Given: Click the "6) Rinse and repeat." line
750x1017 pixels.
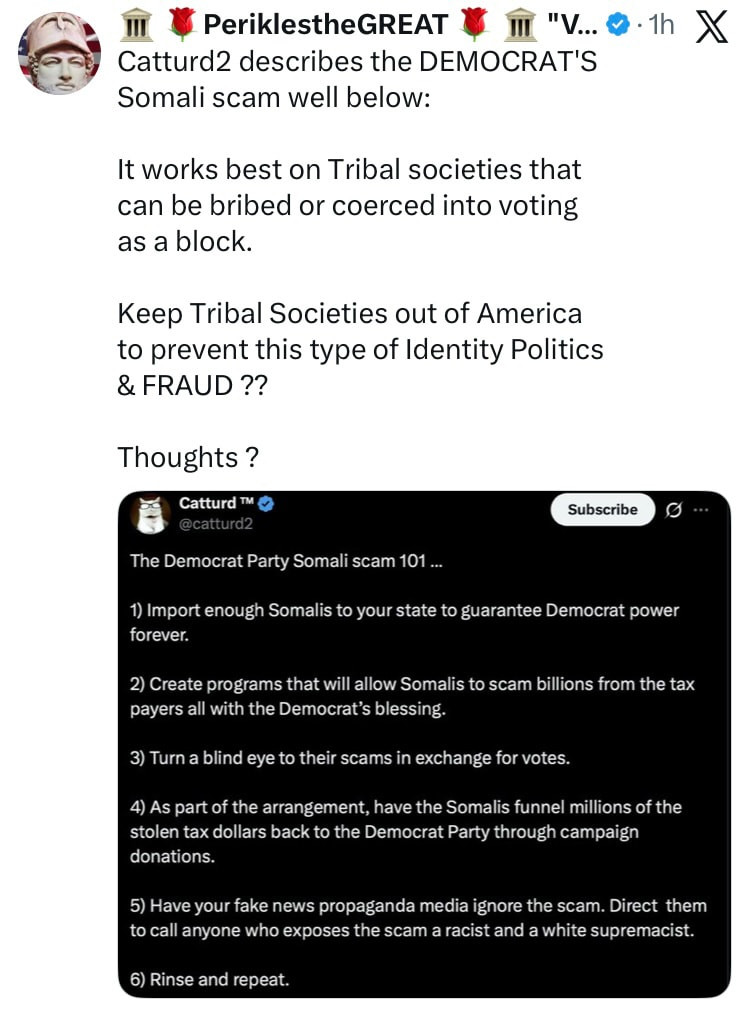Looking at the screenshot, I should [x=210, y=979].
